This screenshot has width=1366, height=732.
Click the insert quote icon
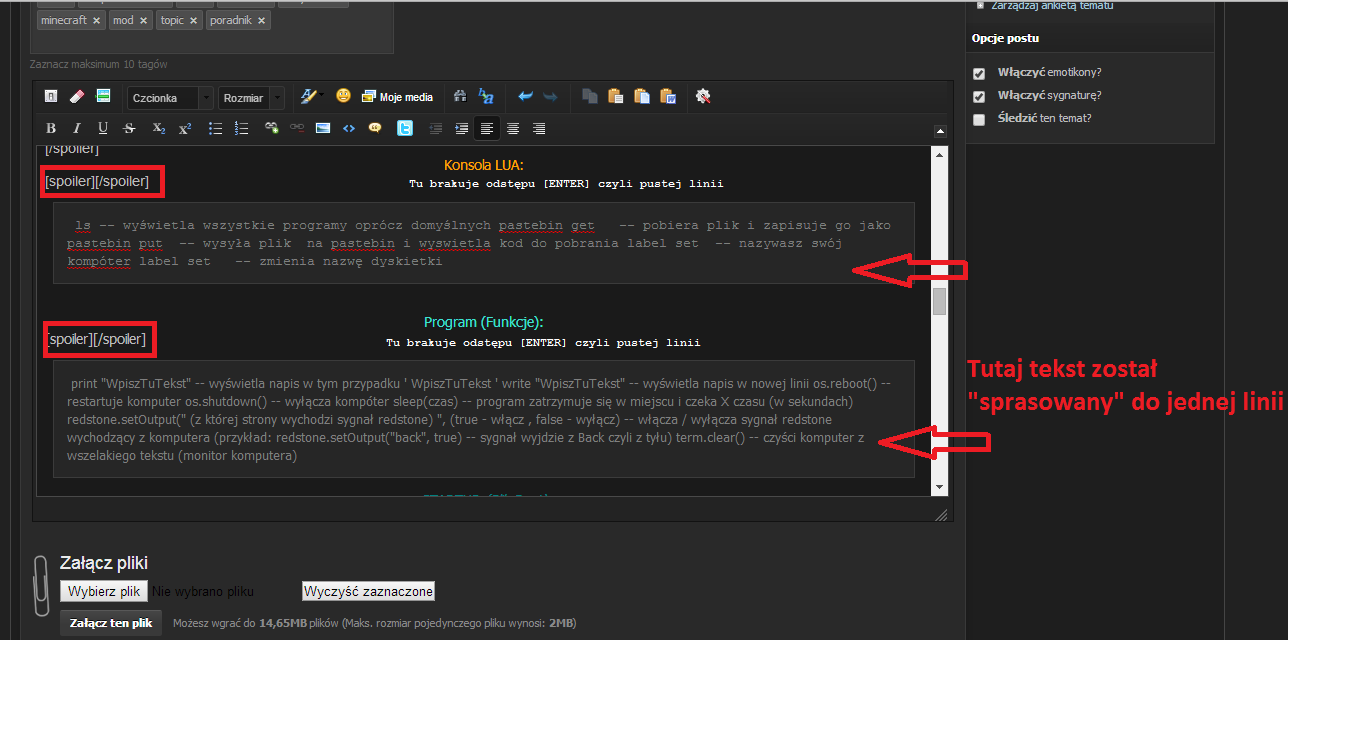pyautogui.click(x=375, y=128)
